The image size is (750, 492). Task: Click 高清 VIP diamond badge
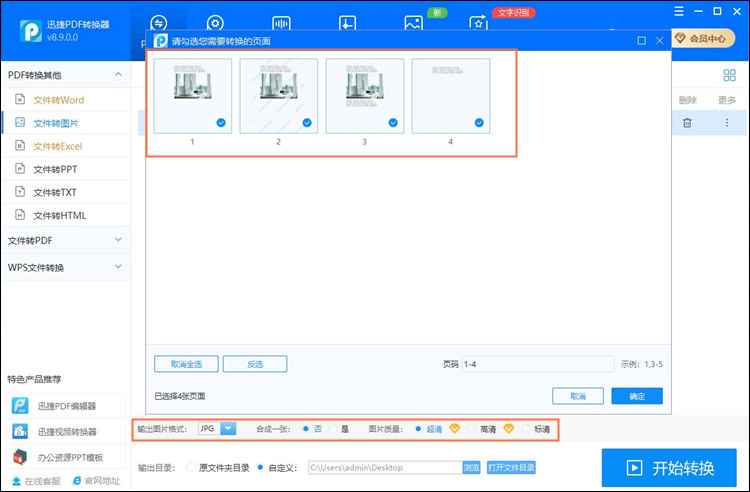509,428
